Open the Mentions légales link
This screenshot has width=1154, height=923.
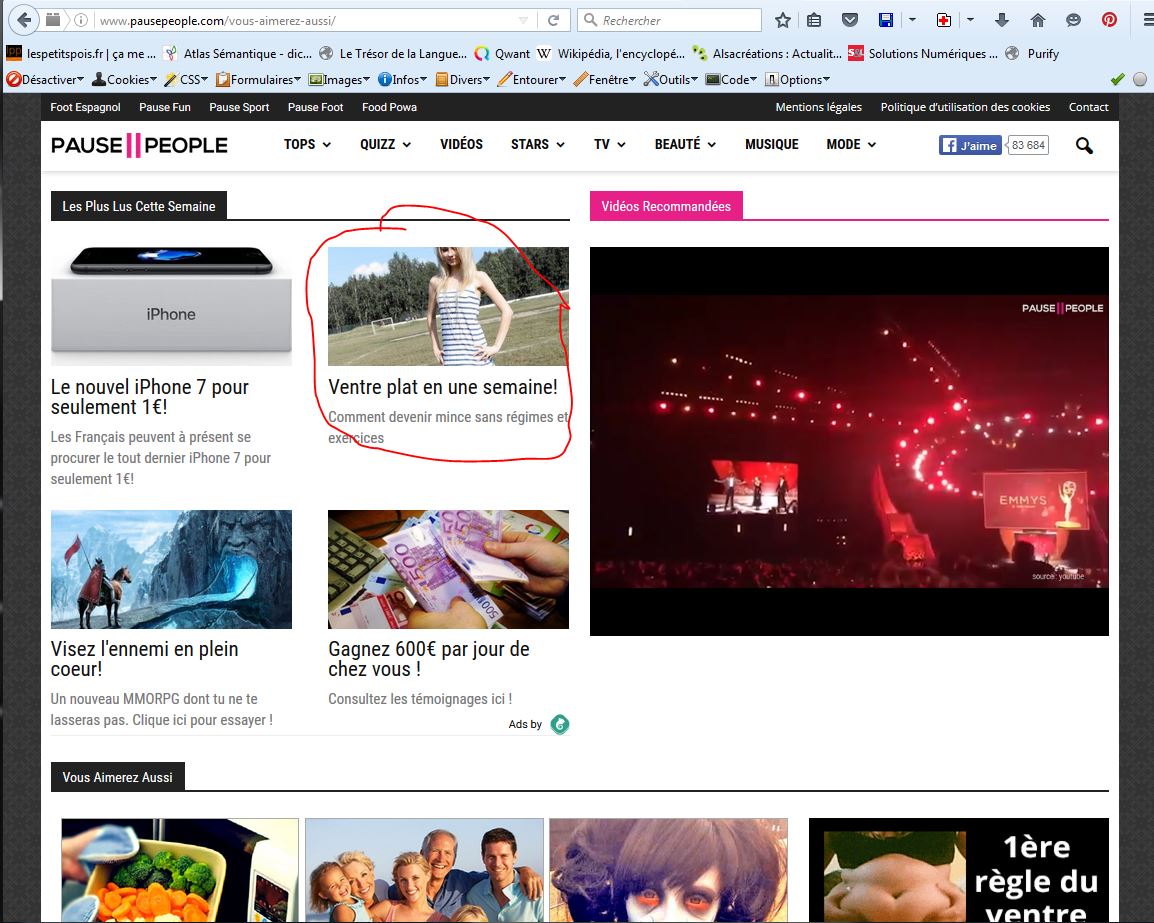point(818,107)
